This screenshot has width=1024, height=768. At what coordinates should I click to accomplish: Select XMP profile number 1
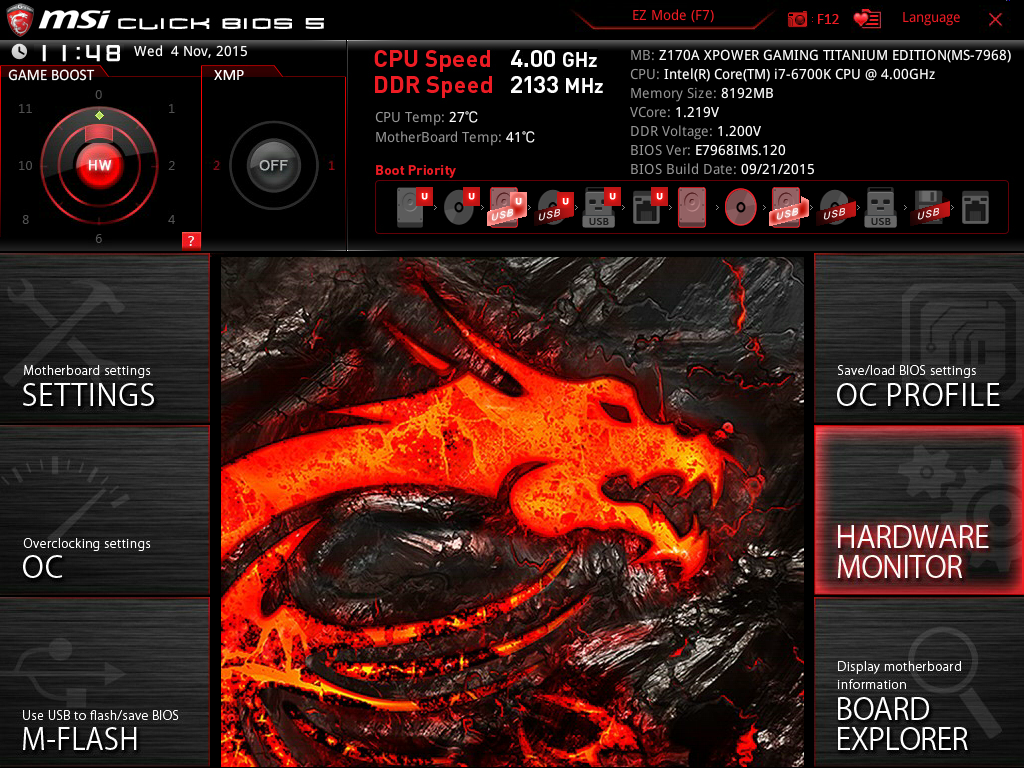click(x=331, y=165)
